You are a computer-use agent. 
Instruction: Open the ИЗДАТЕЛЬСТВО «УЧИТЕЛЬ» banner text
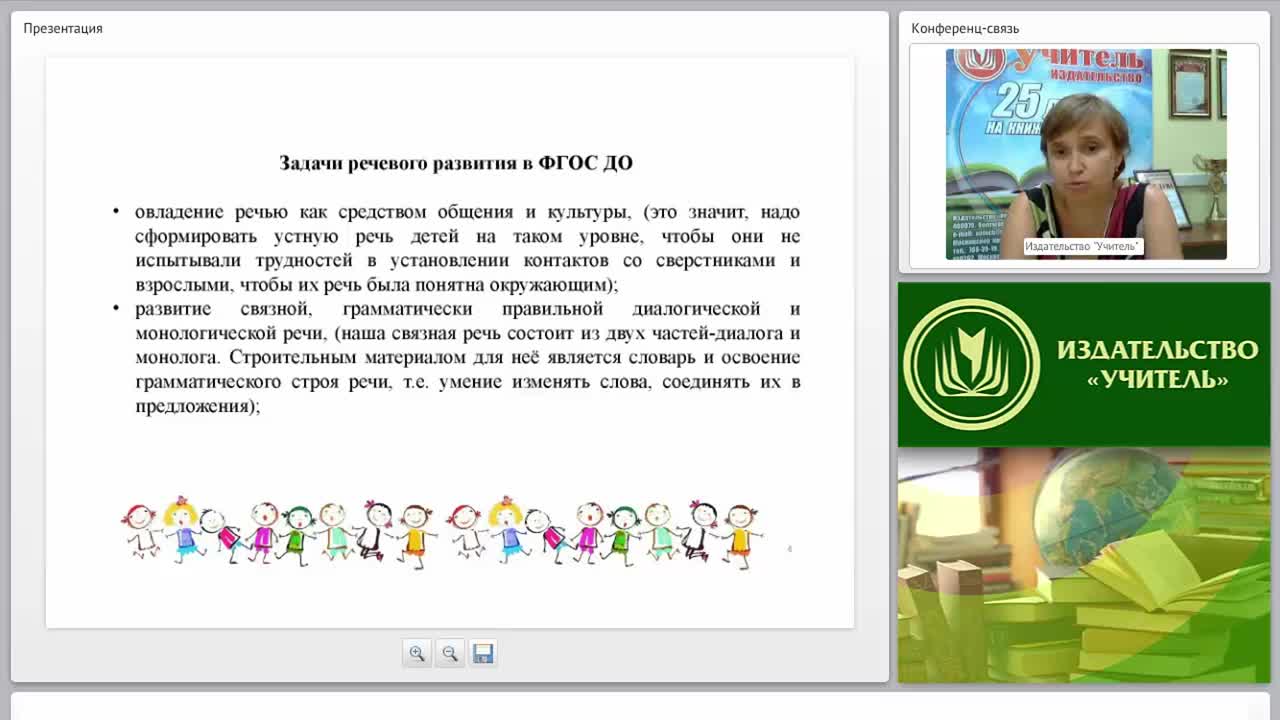[x=1157, y=364]
